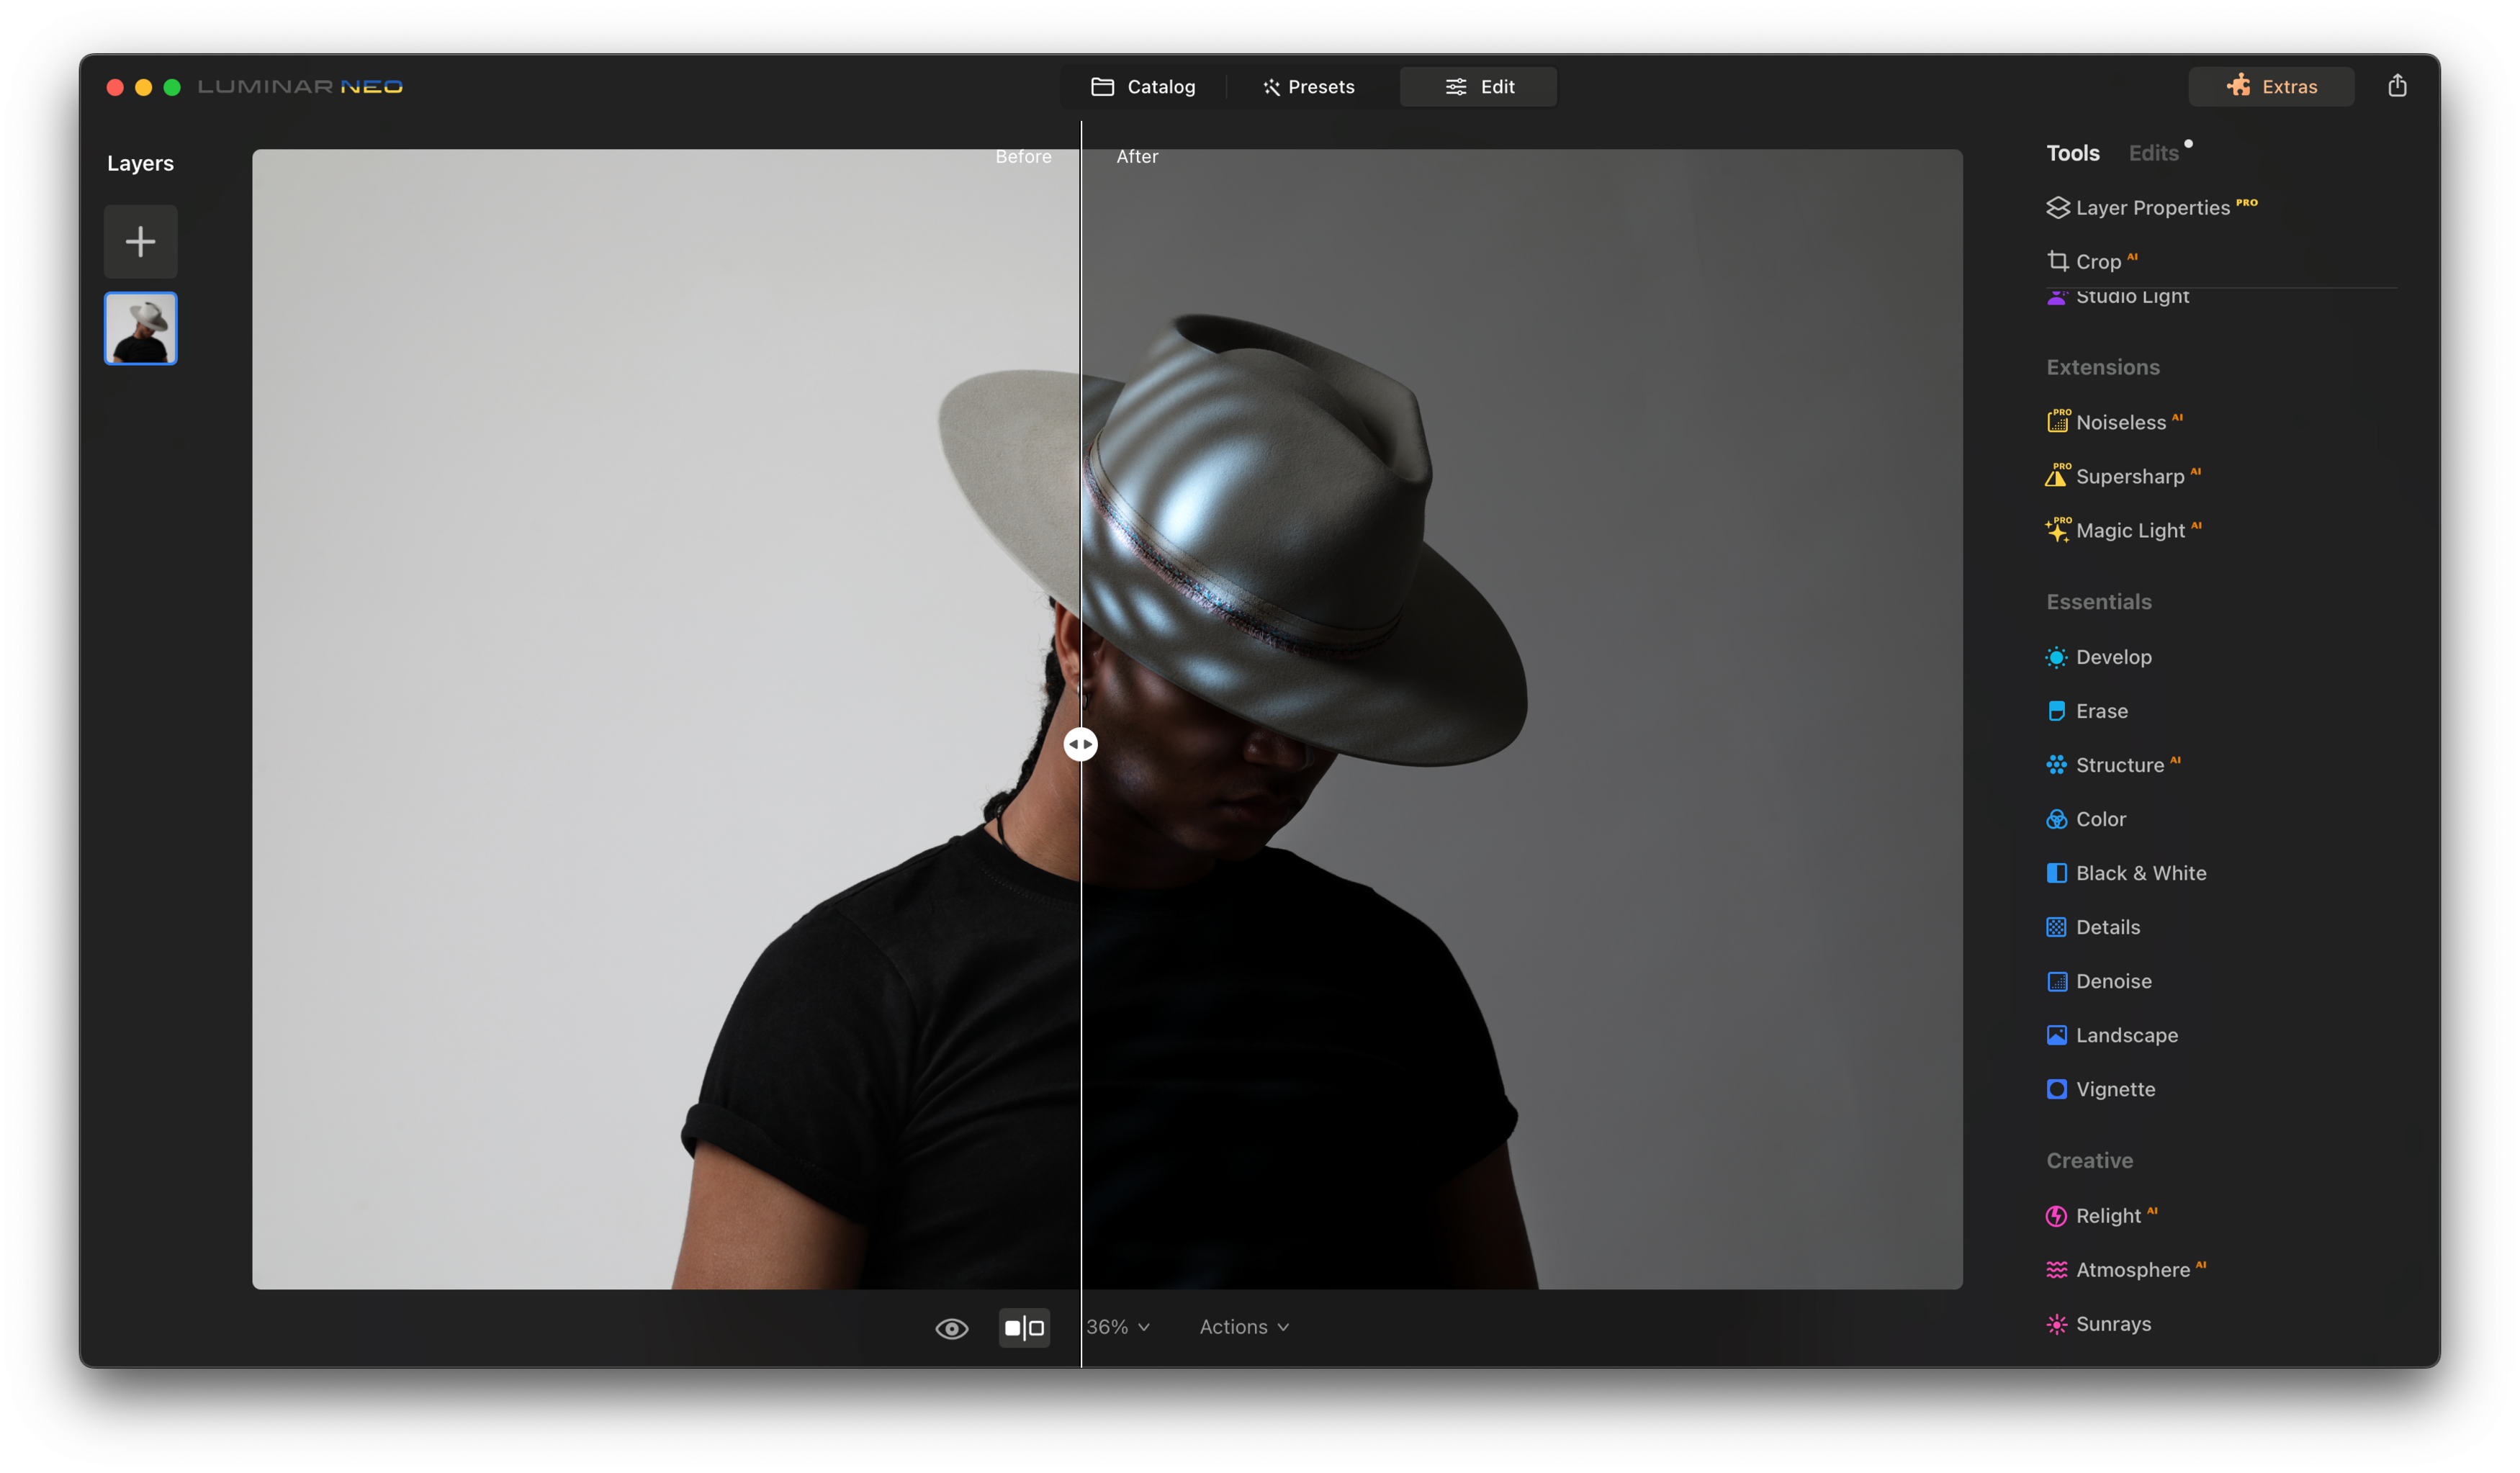Screen dimensions: 2520x1473
Task: Click the Extras button
Action: pos(2273,86)
